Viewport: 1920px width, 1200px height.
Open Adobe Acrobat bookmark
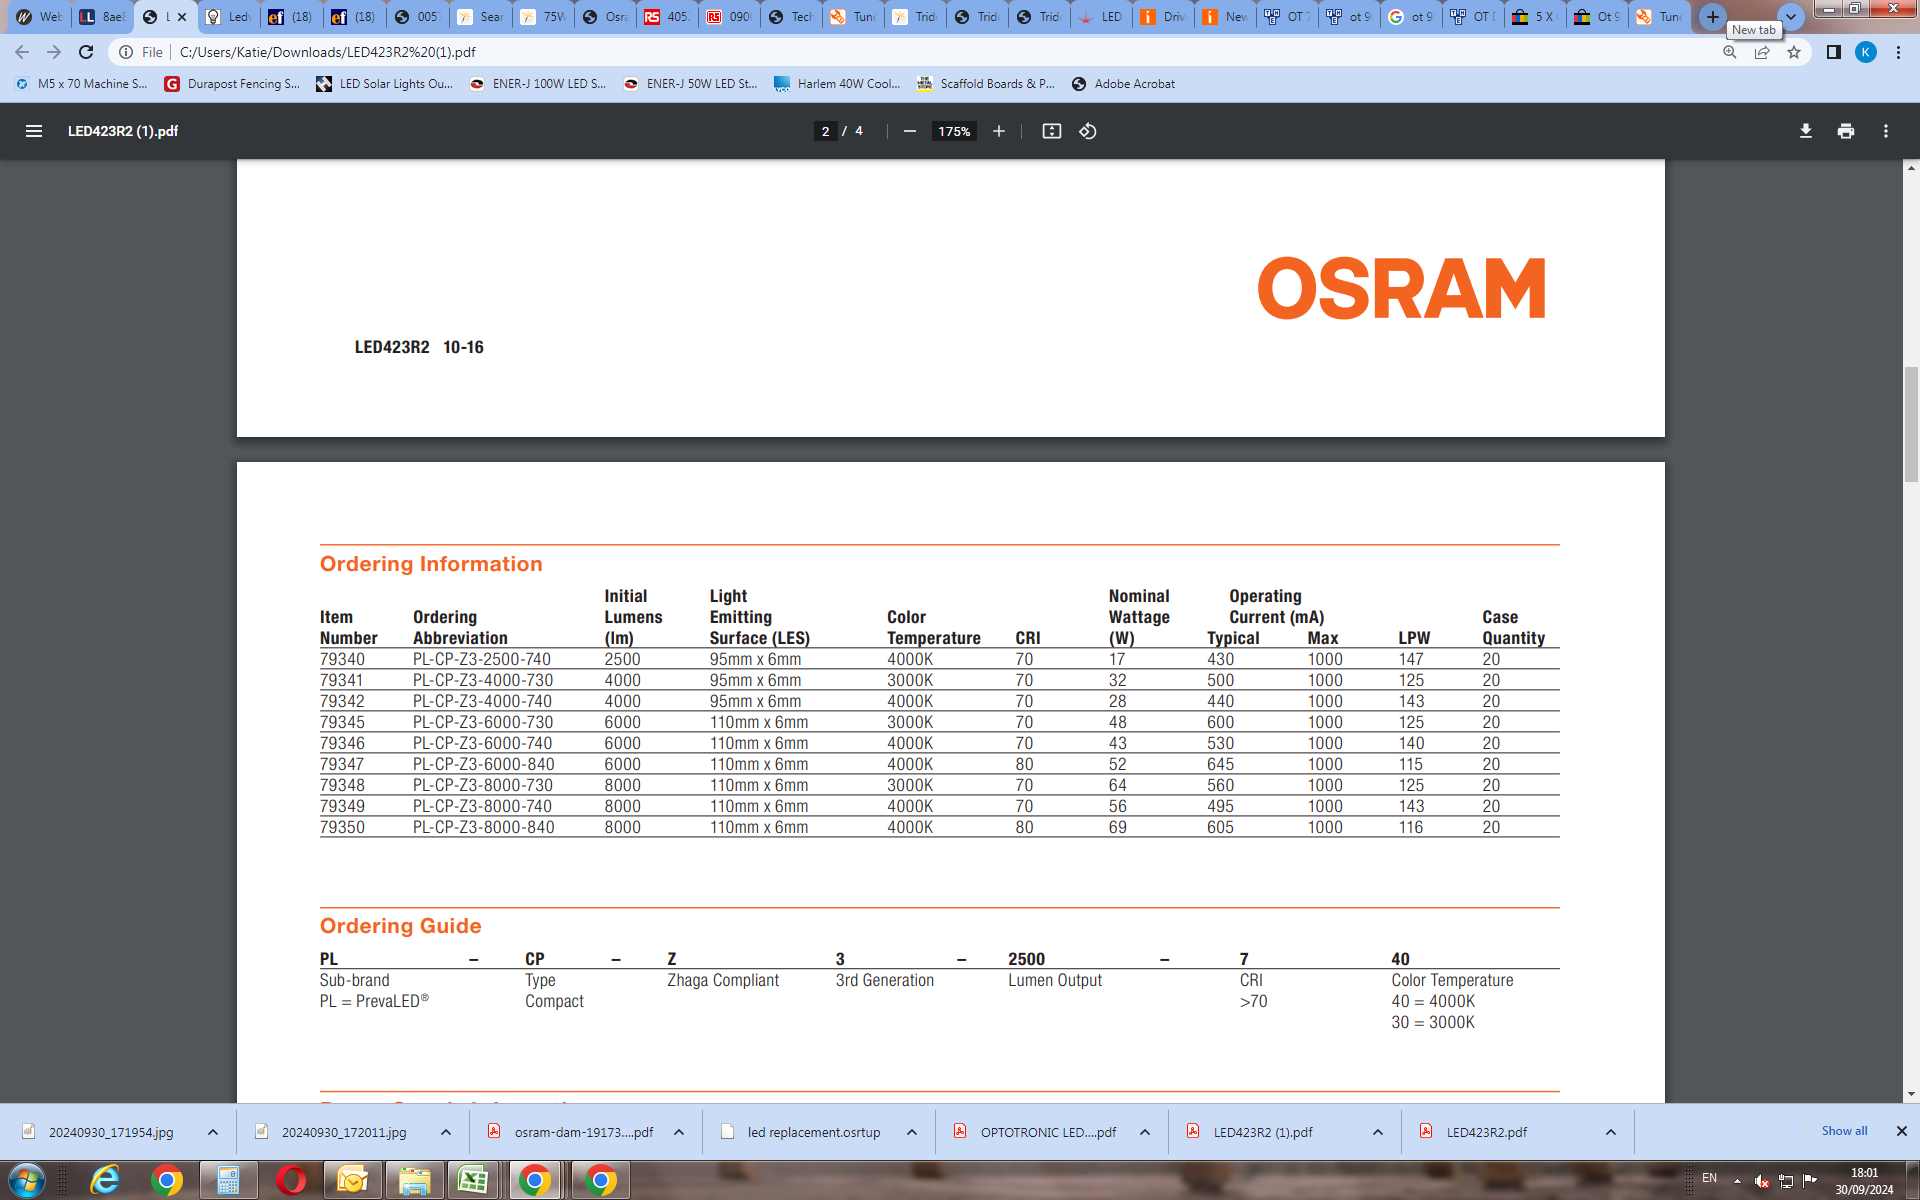(x=1123, y=84)
